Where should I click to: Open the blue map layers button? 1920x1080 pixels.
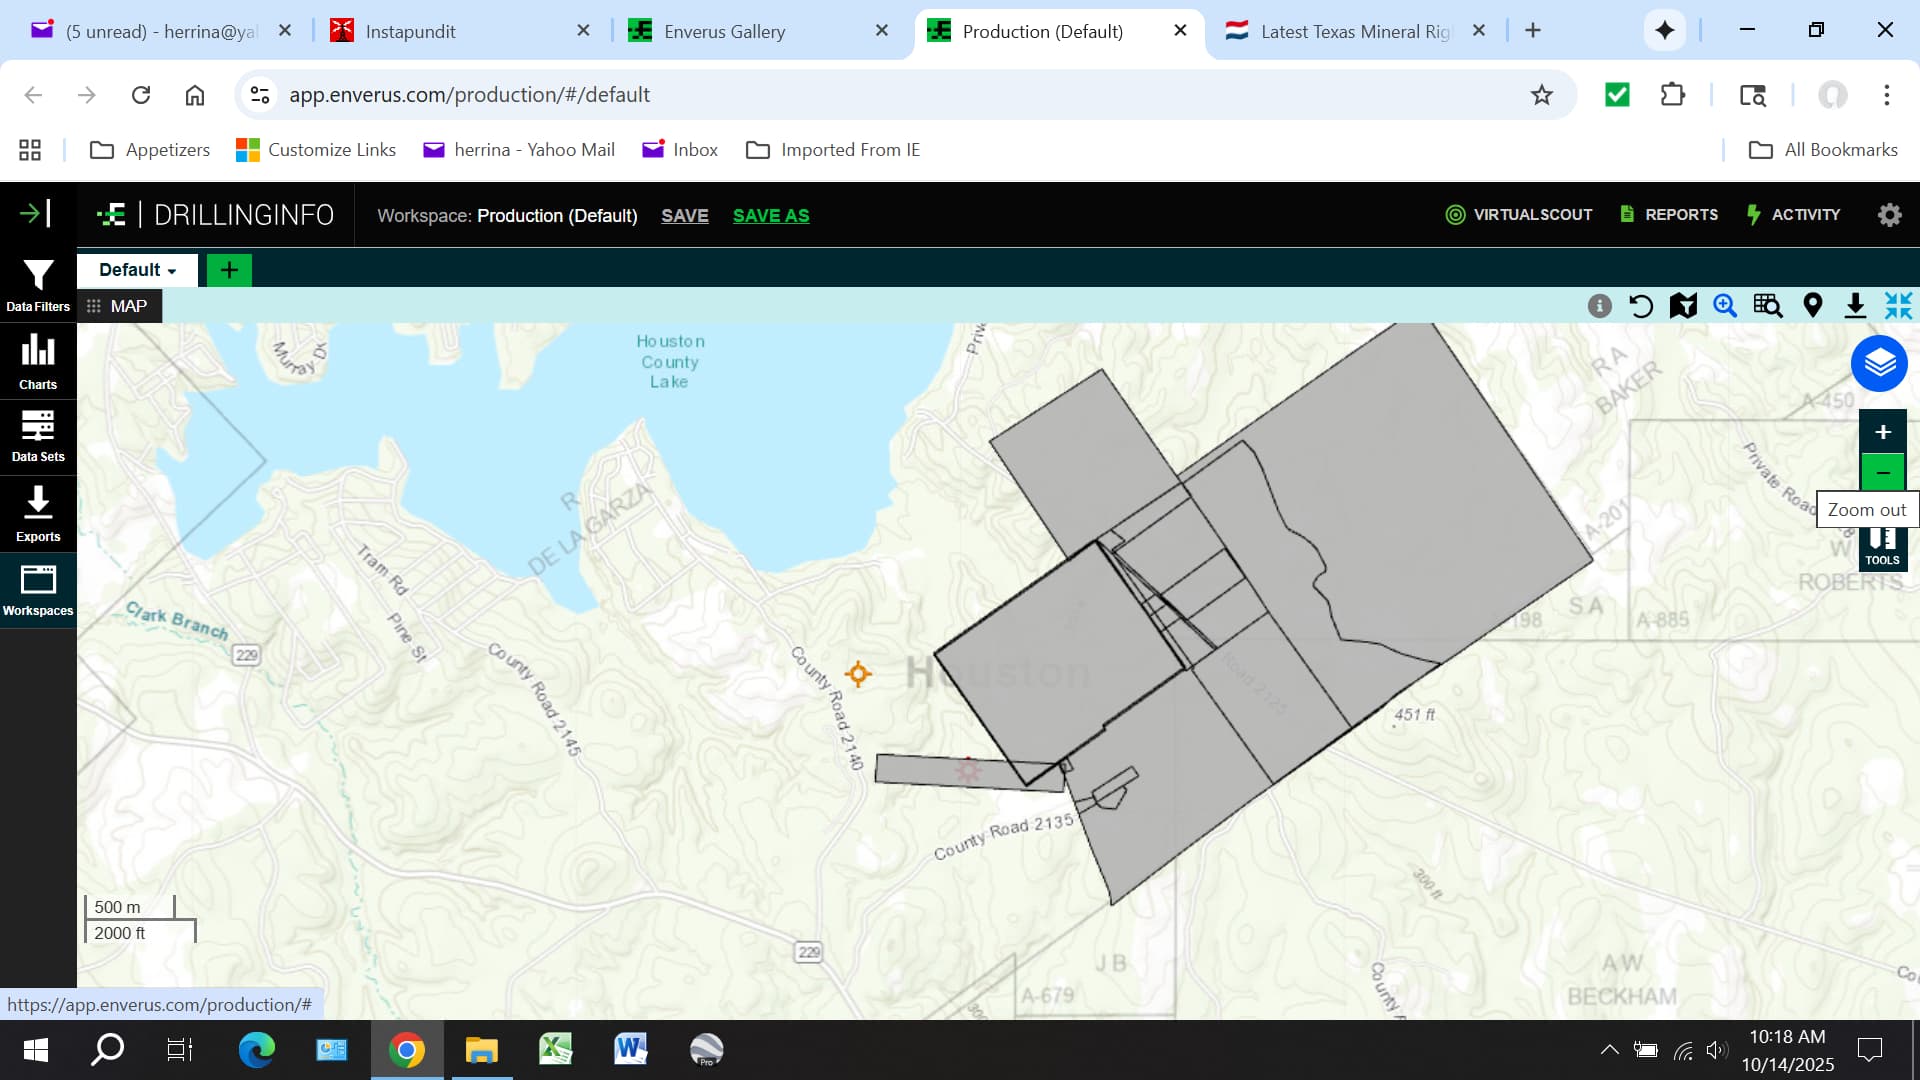[x=1879, y=364]
